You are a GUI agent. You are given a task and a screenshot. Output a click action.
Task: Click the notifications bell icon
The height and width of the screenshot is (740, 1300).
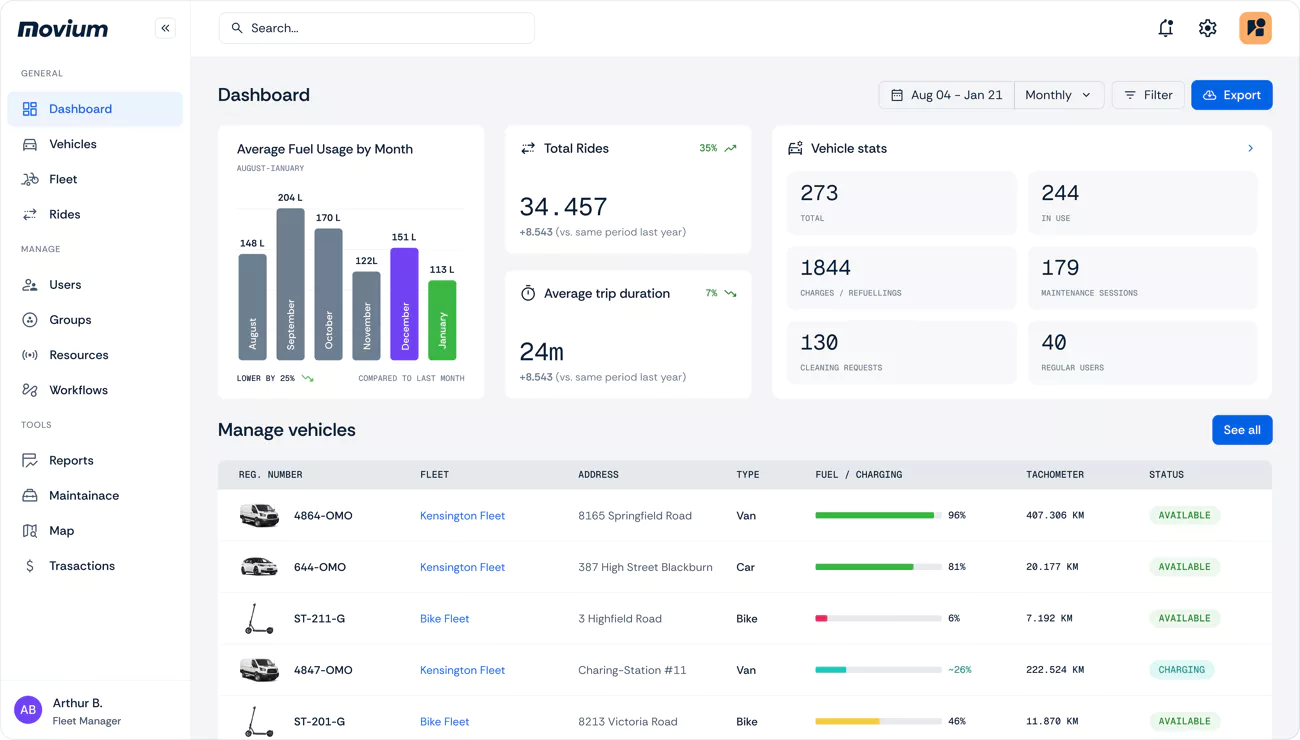click(x=1165, y=27)
